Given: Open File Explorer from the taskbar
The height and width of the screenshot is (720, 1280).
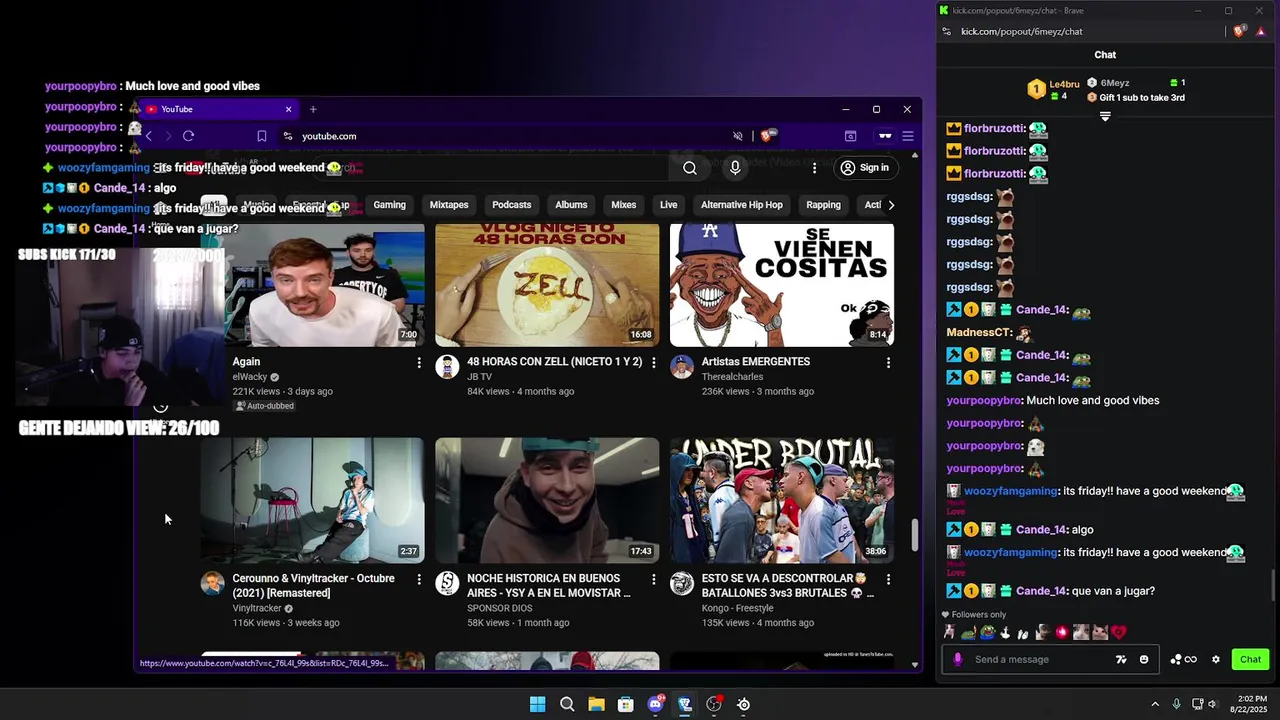Looking at the screenshot, I should point(596,704).
